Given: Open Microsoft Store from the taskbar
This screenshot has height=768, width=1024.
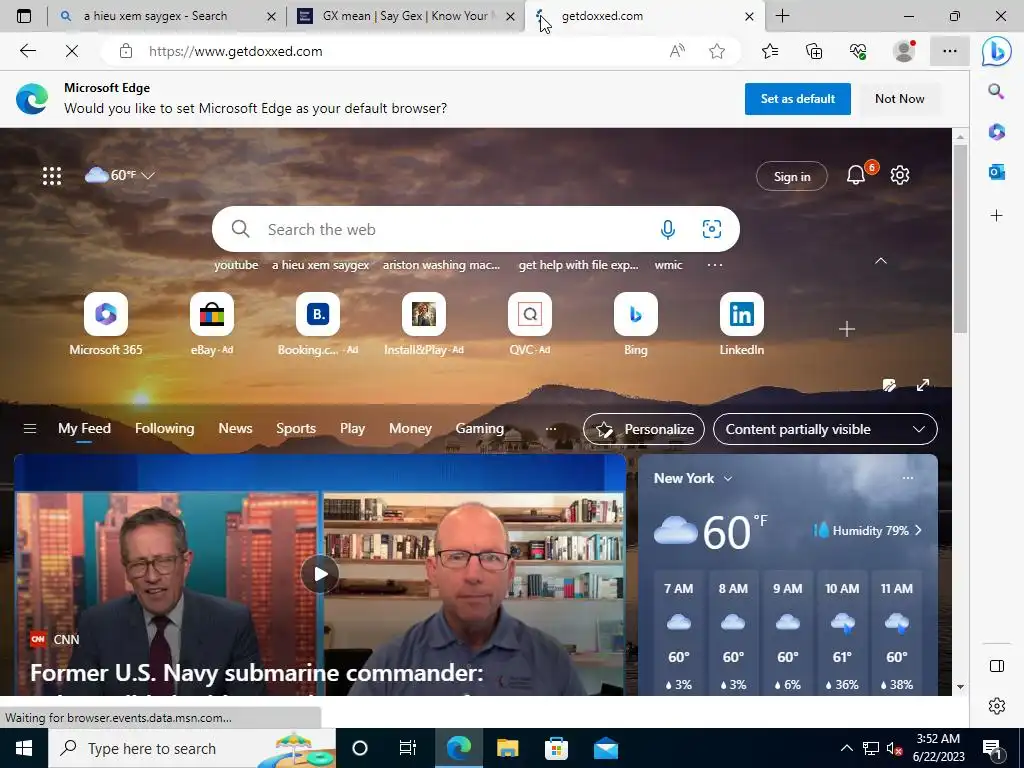Looking at the screenshot, I should [x=556, y=748].
